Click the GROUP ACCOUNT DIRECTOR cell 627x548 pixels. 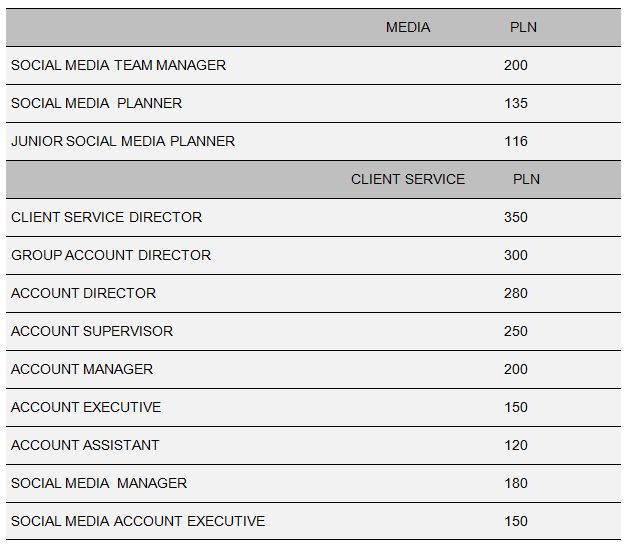pos(111,255)
